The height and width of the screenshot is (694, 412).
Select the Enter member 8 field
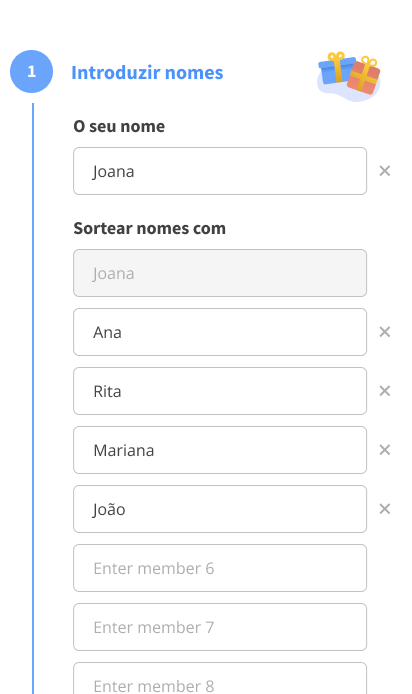(220, 679)
